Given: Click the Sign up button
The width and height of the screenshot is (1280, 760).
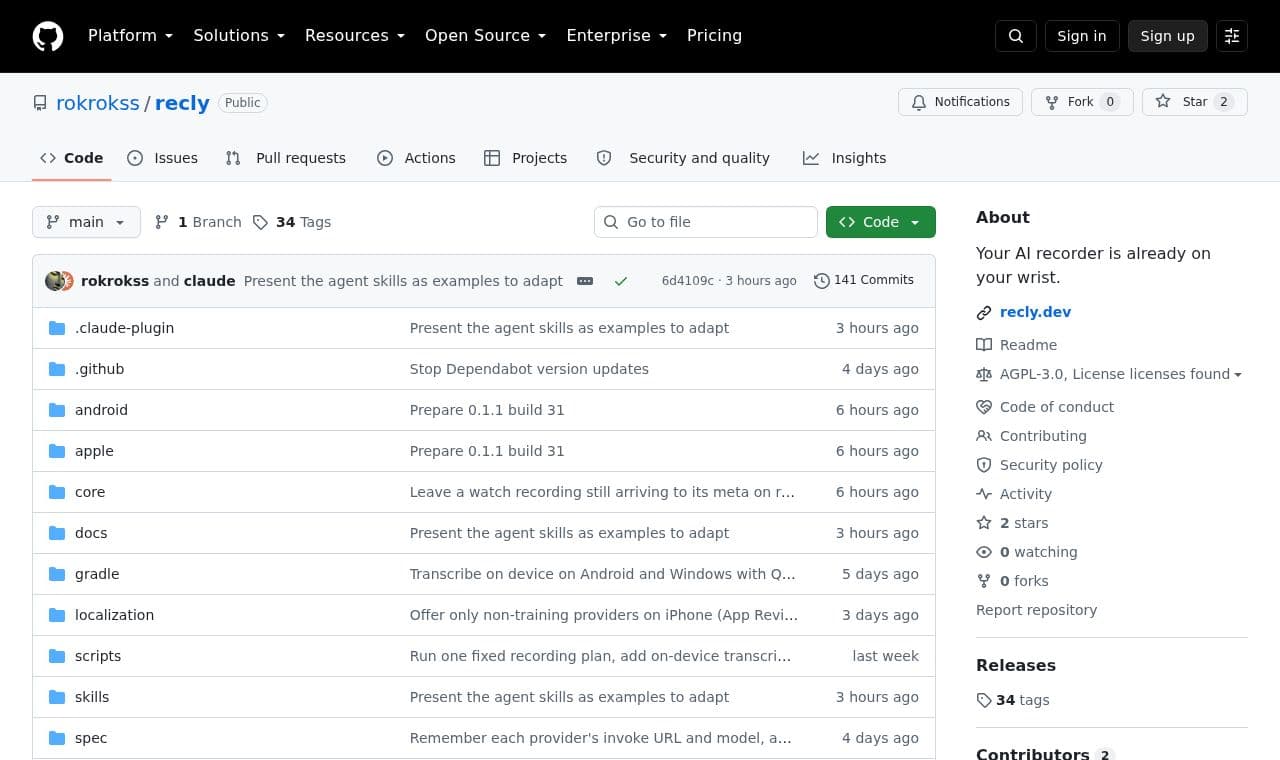Looking at the screenshot, I should 1168,36.
